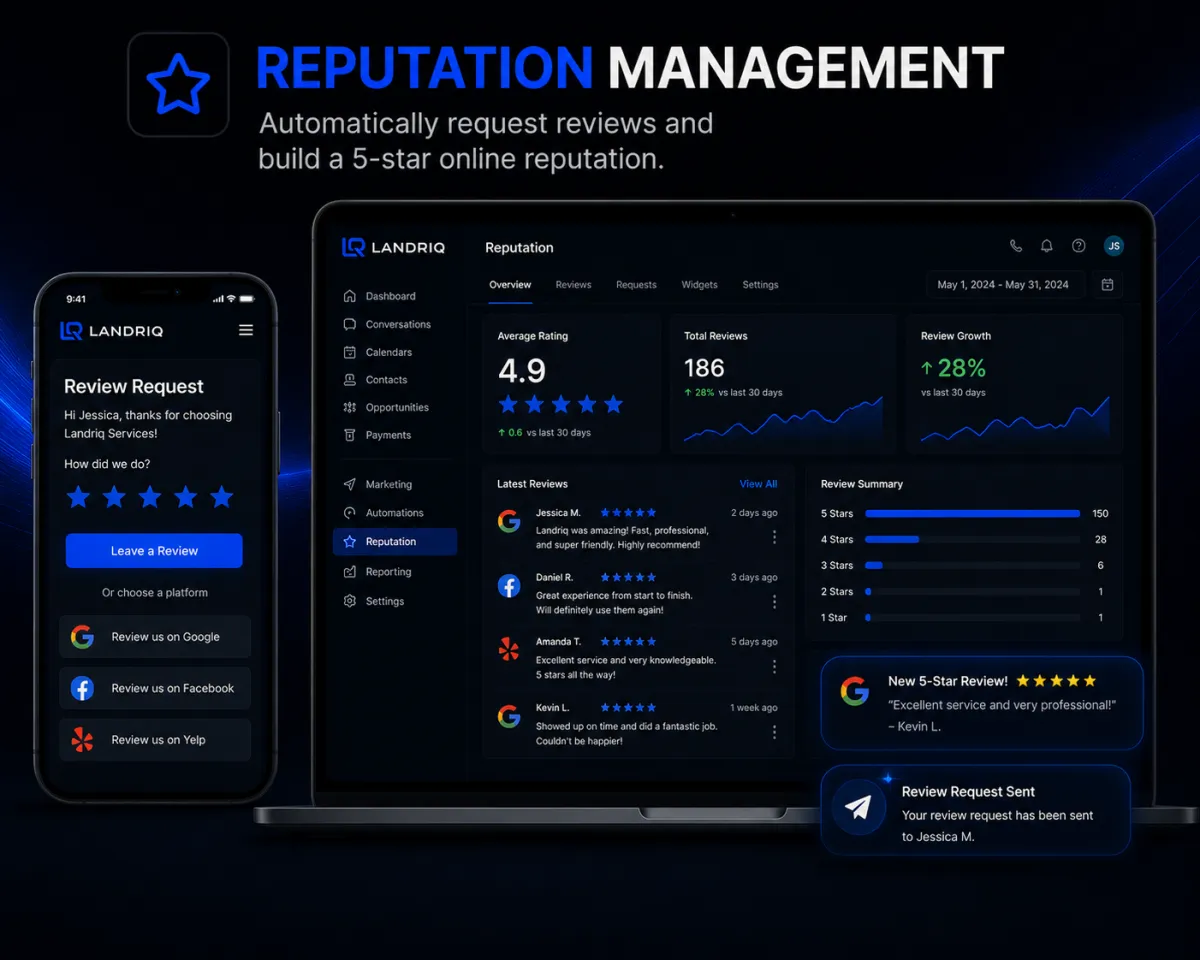Screen dimensions: 1200x960
Task: Switch to the Overview tab
Action: point(510,285)
